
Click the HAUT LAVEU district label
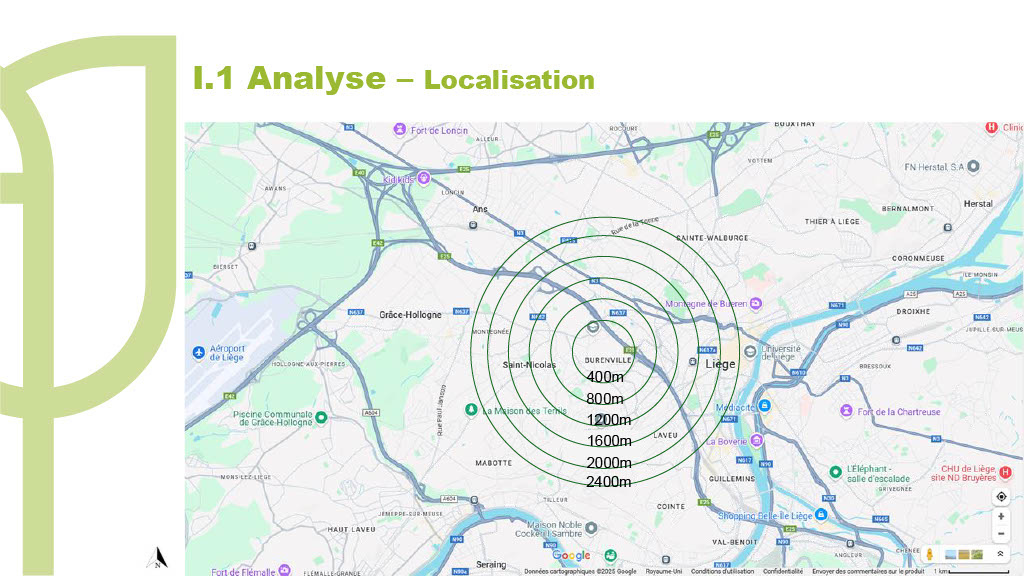[351, 530]
